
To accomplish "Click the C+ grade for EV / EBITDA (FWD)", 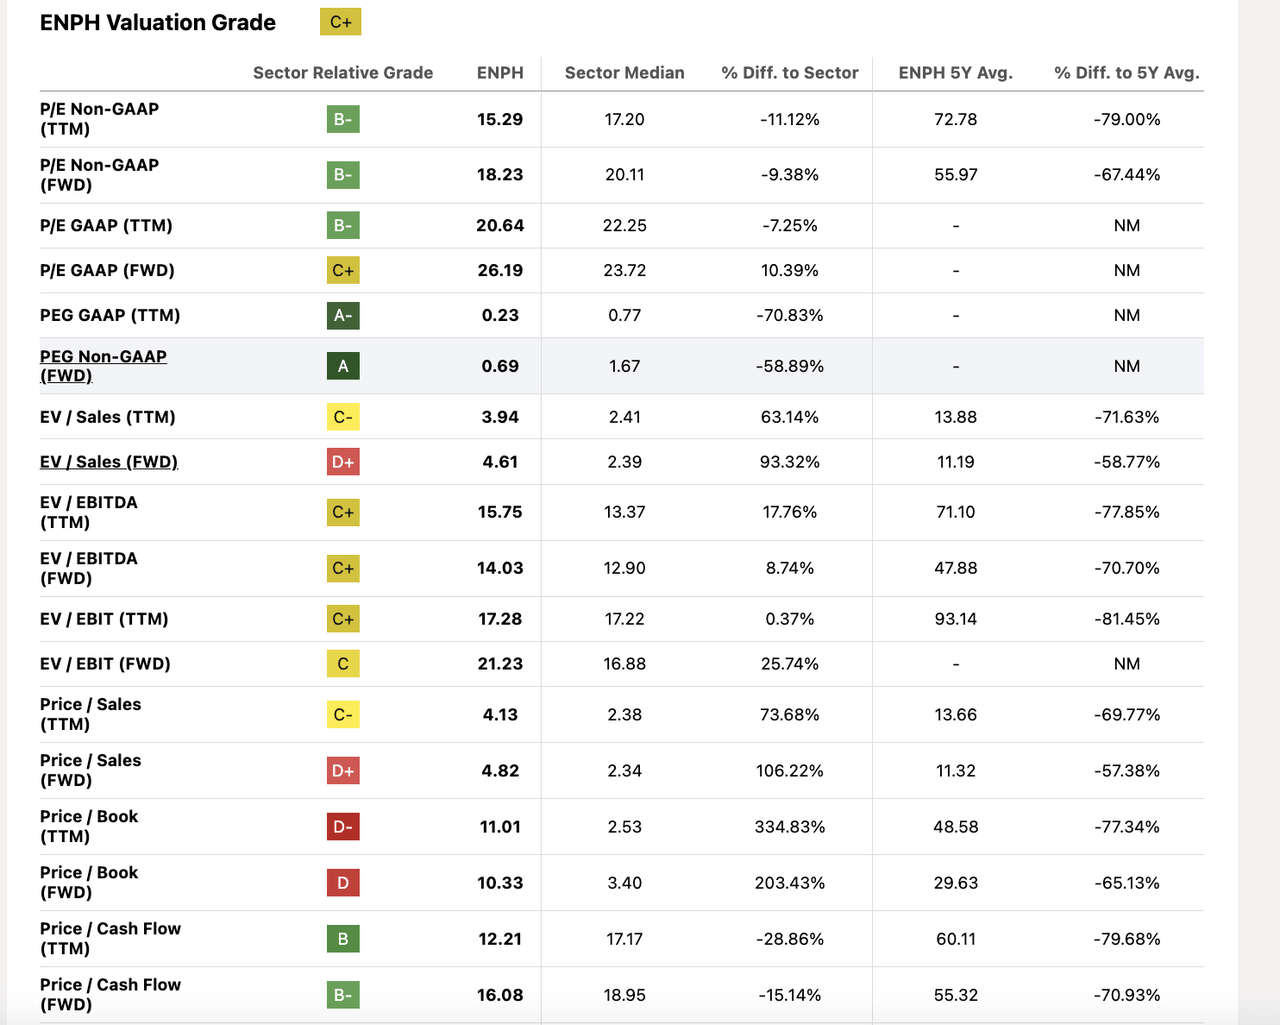I will point(343,568).
